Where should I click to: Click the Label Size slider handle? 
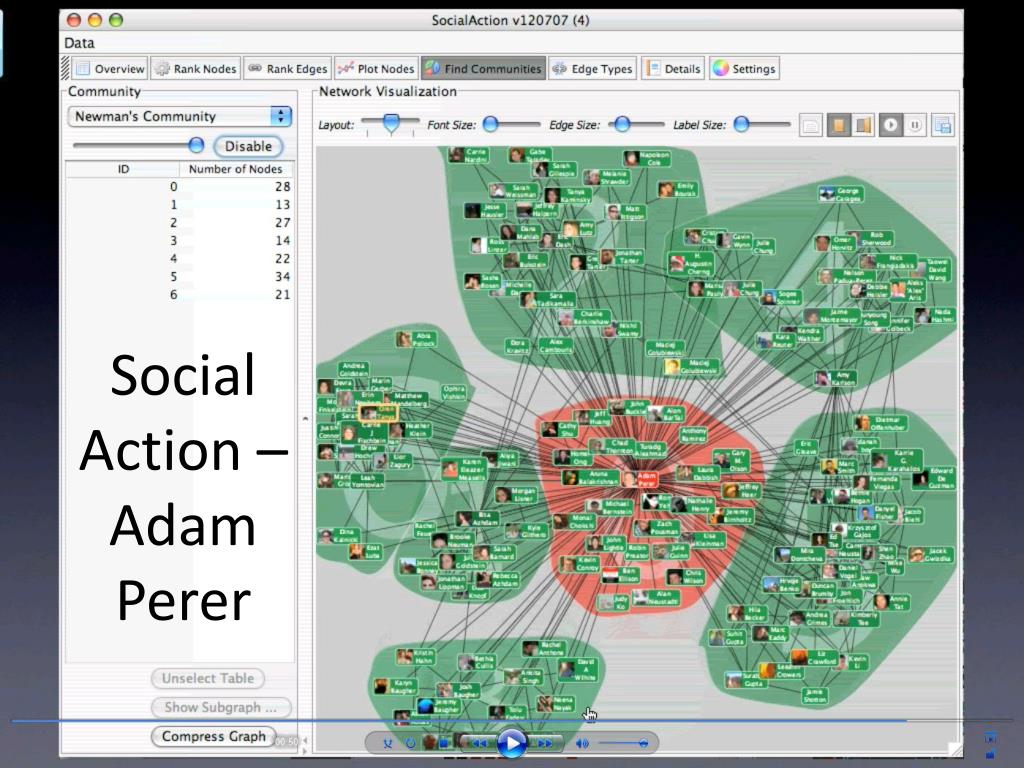[x=741, y=124]
